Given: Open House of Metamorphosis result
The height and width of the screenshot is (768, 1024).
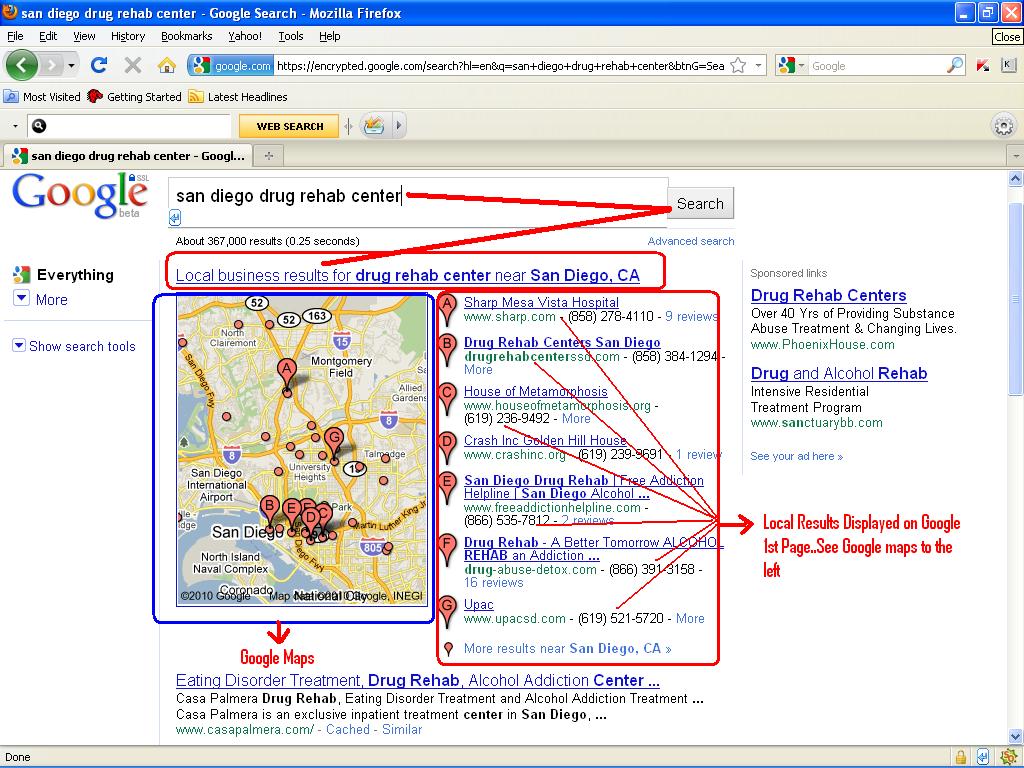Looking at the screenshot, I should tap(536, 391).
